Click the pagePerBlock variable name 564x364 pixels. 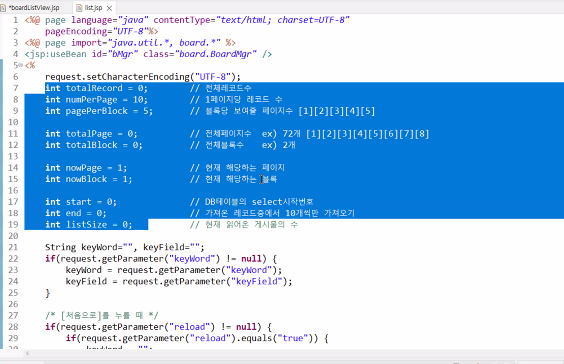(96, 111)
